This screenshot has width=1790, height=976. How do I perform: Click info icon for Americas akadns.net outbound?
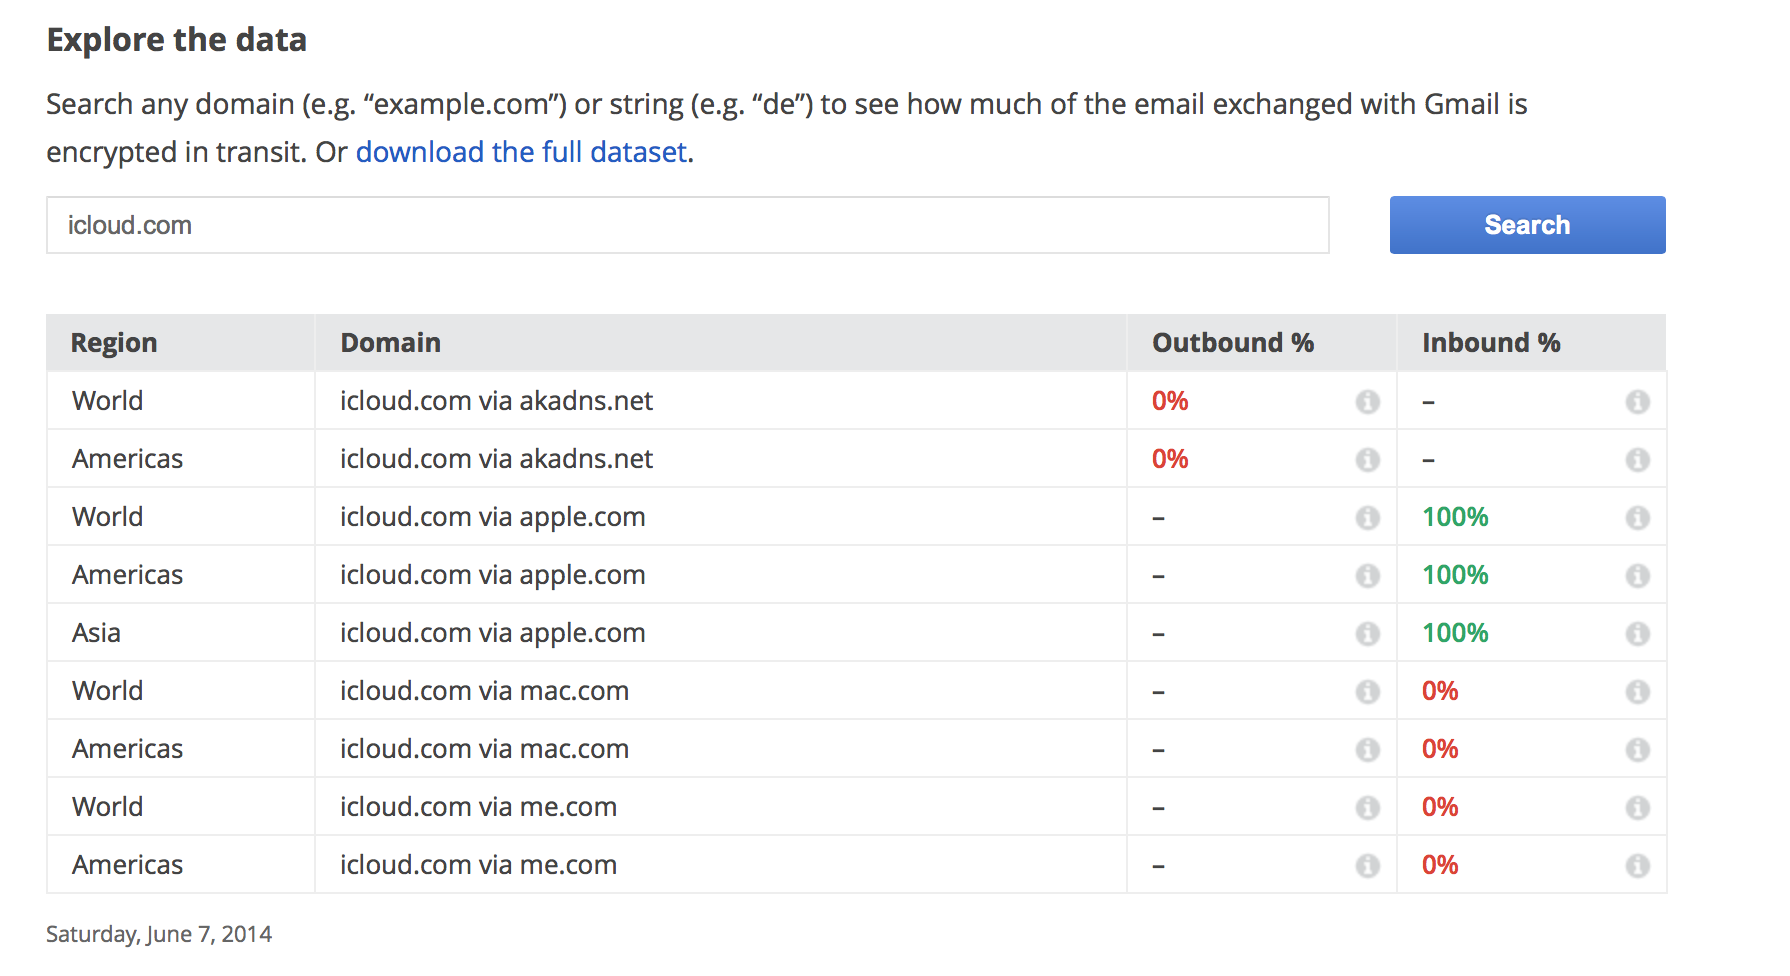pos(1367,460)
